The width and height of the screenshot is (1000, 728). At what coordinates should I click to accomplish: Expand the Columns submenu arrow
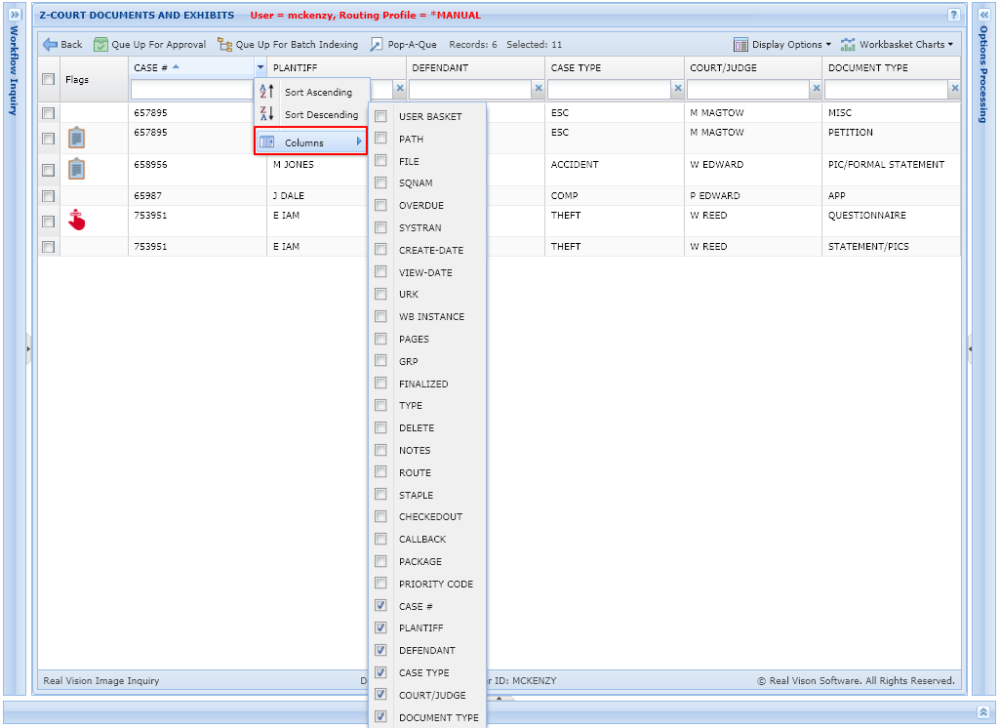359,142
